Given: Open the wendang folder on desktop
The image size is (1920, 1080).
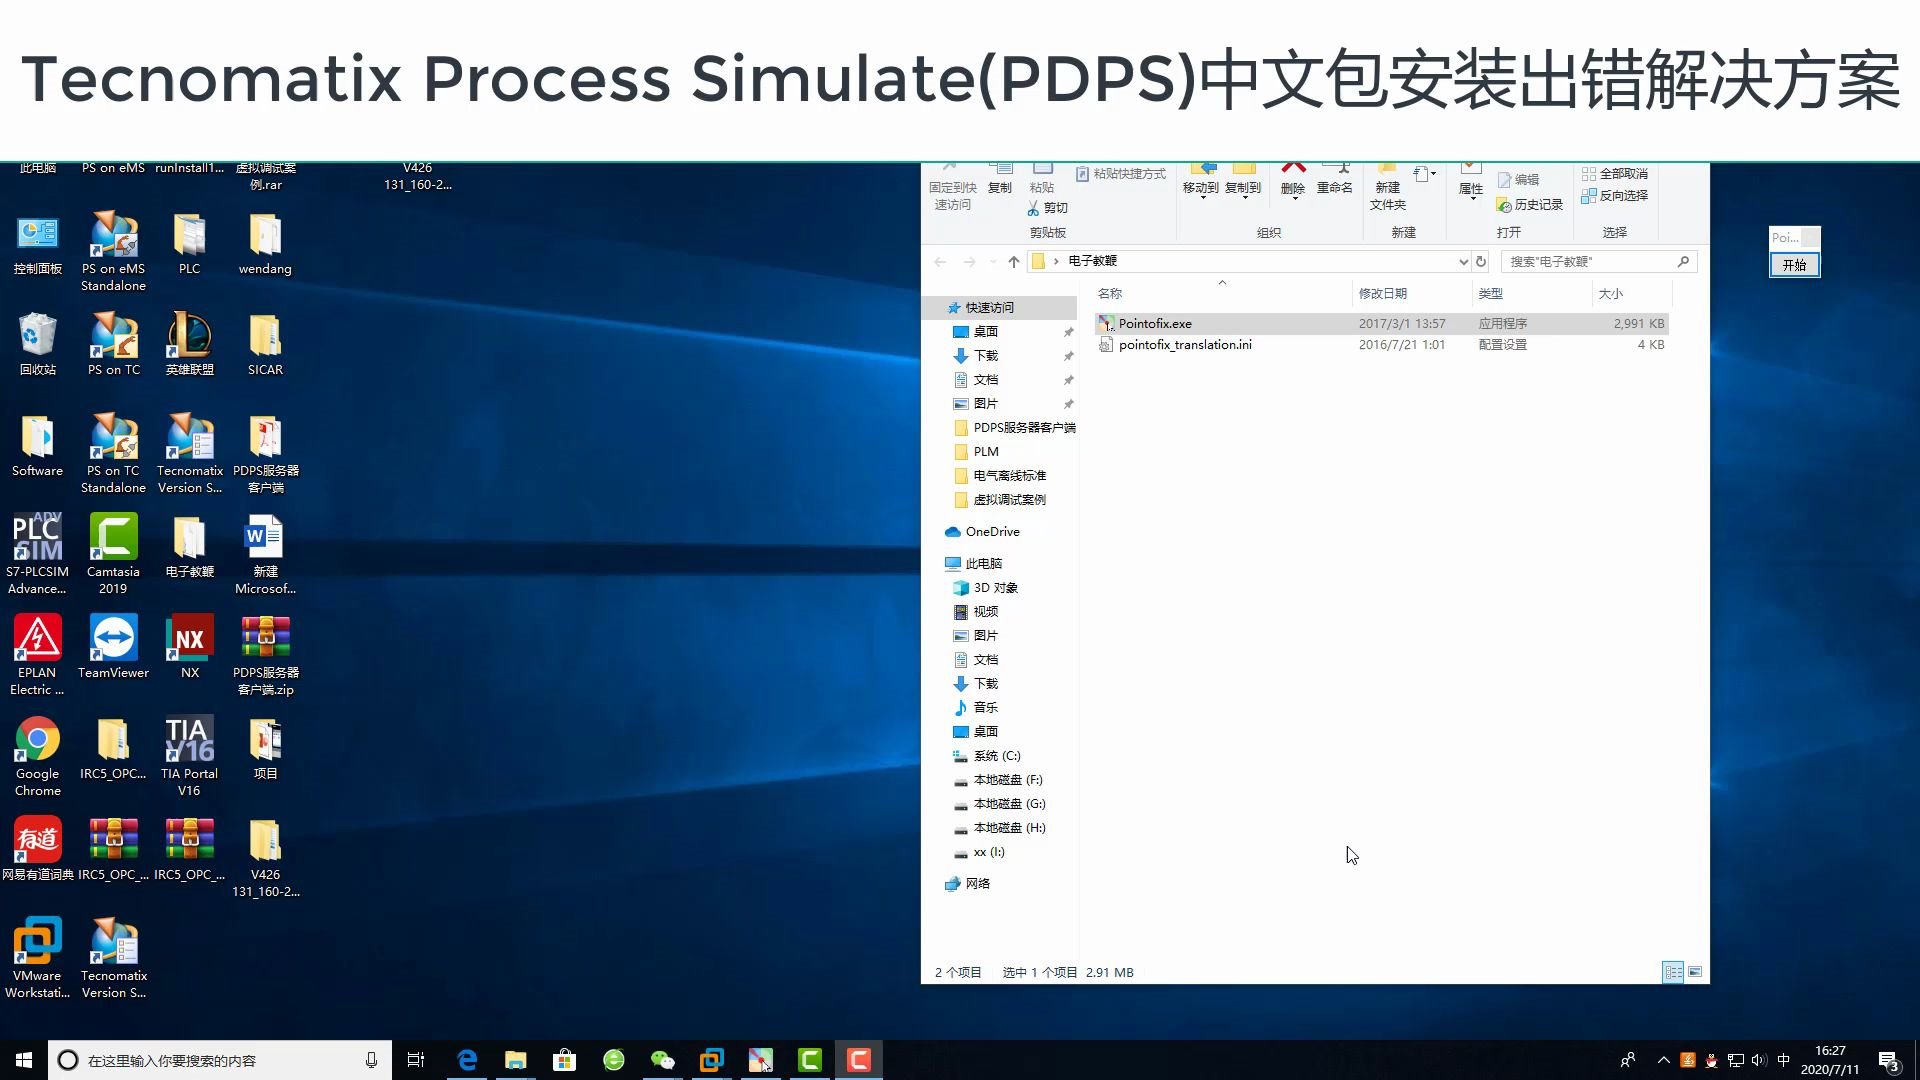Looking at the screenshot, I should pos(265,245).
